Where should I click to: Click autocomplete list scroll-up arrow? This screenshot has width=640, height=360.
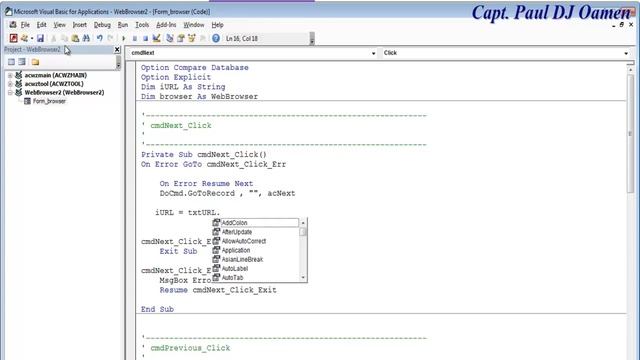(x=303, y=223)
